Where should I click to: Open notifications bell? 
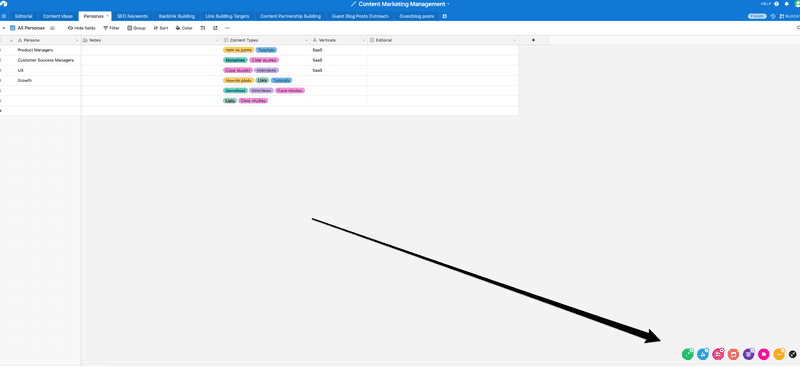point(786,4)
